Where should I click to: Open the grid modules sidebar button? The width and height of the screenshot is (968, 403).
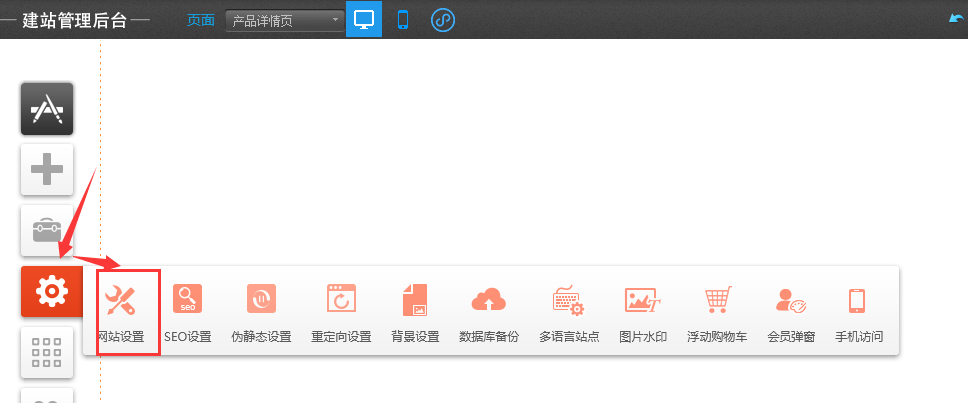47,352
